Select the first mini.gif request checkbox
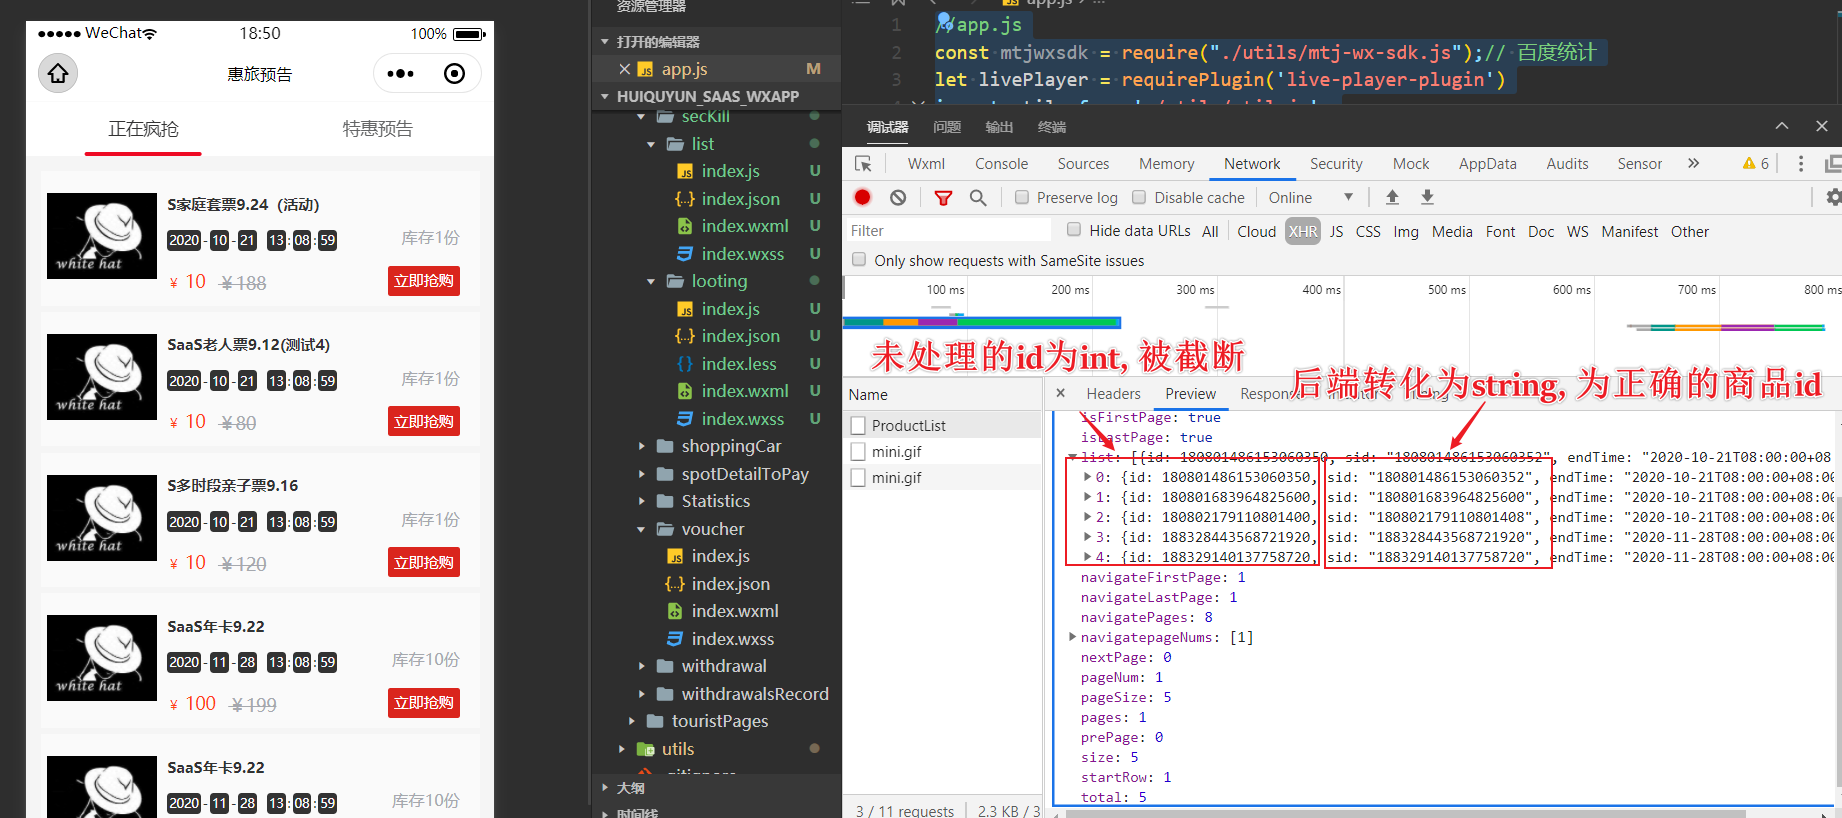The image size is (1842, 818). 858,451
